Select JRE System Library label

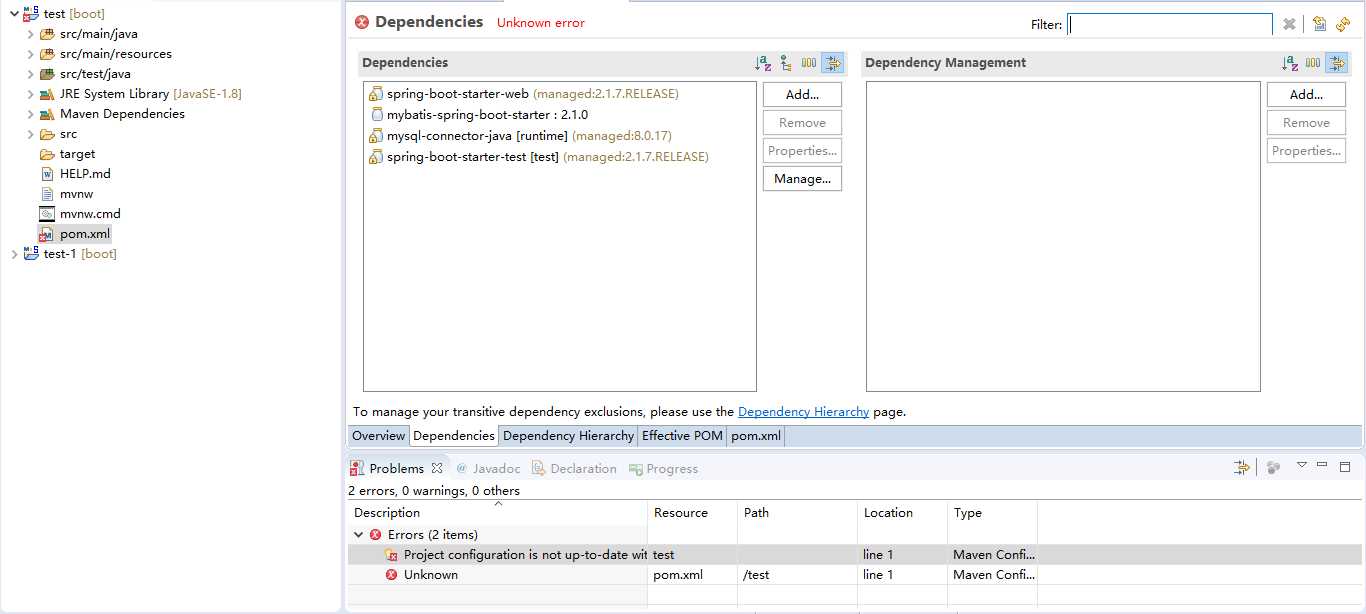[x=114, y=94]
